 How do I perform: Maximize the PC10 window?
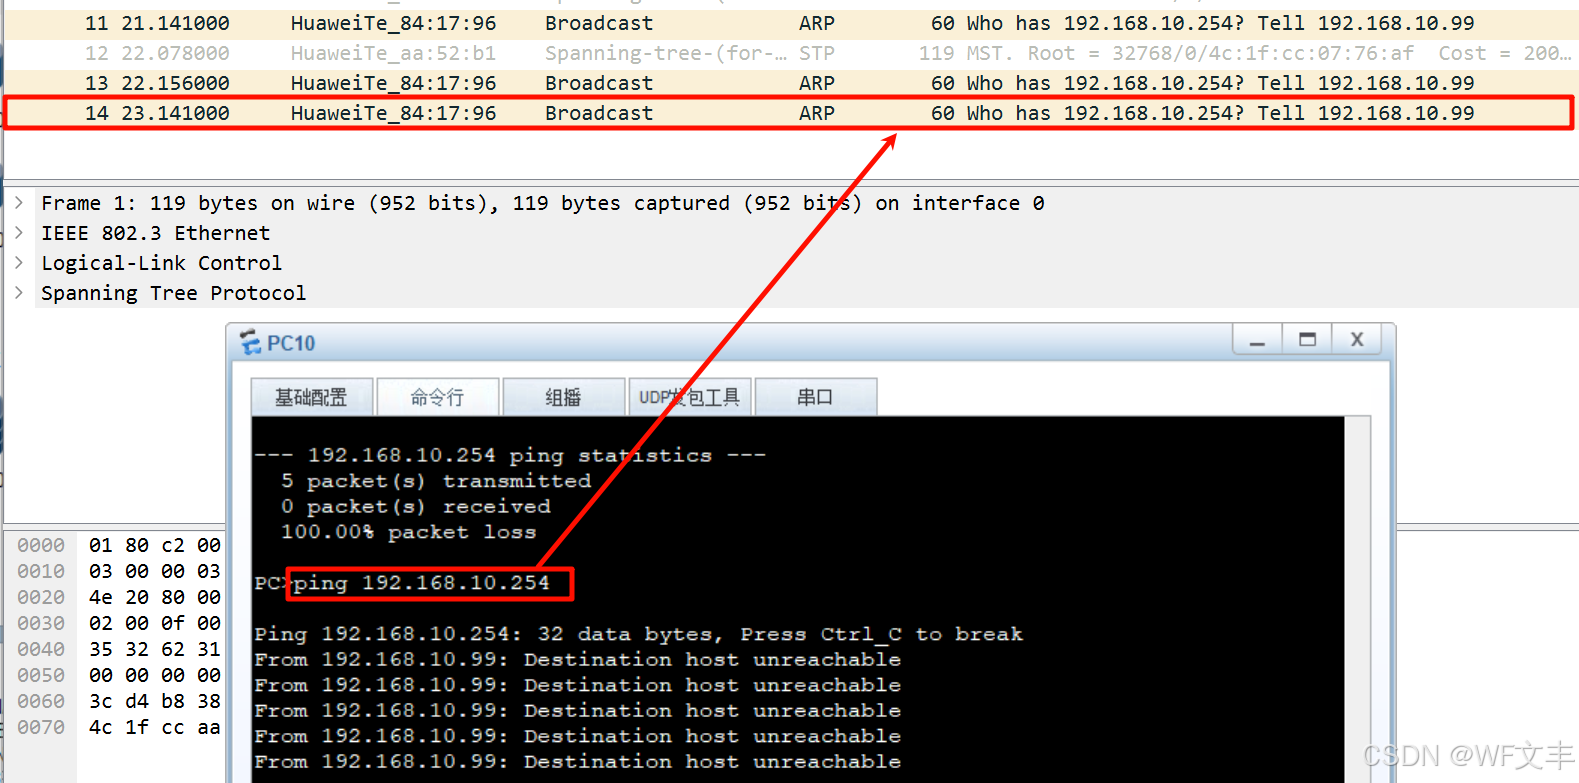click(1307, 340)
